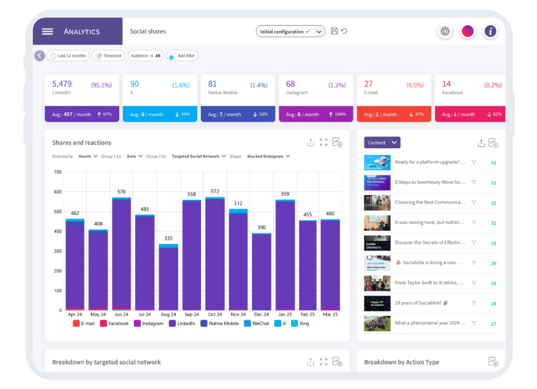This screenshot has height=389, width=537.
Task: Expand Breakdown by targeted social network fullscreen
Action: pyautogui.click(x=323, y=362)
